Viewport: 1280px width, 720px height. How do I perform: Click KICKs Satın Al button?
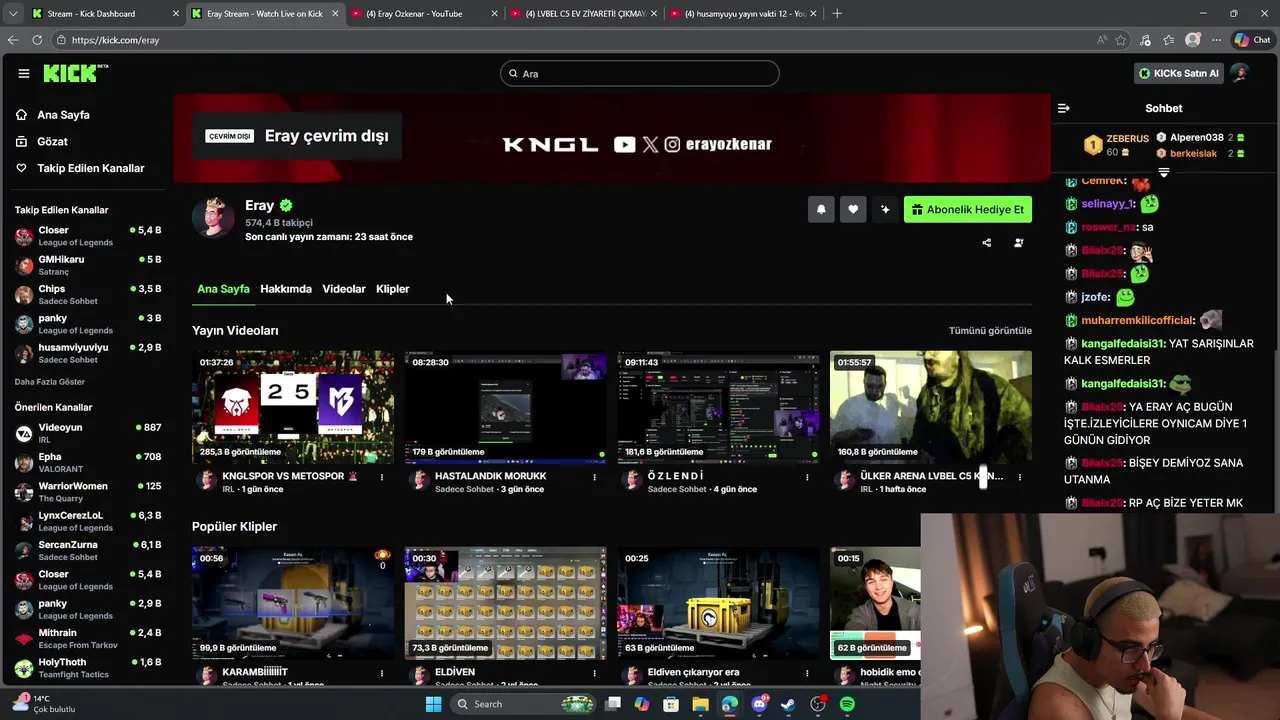(x=1179, y=73)
